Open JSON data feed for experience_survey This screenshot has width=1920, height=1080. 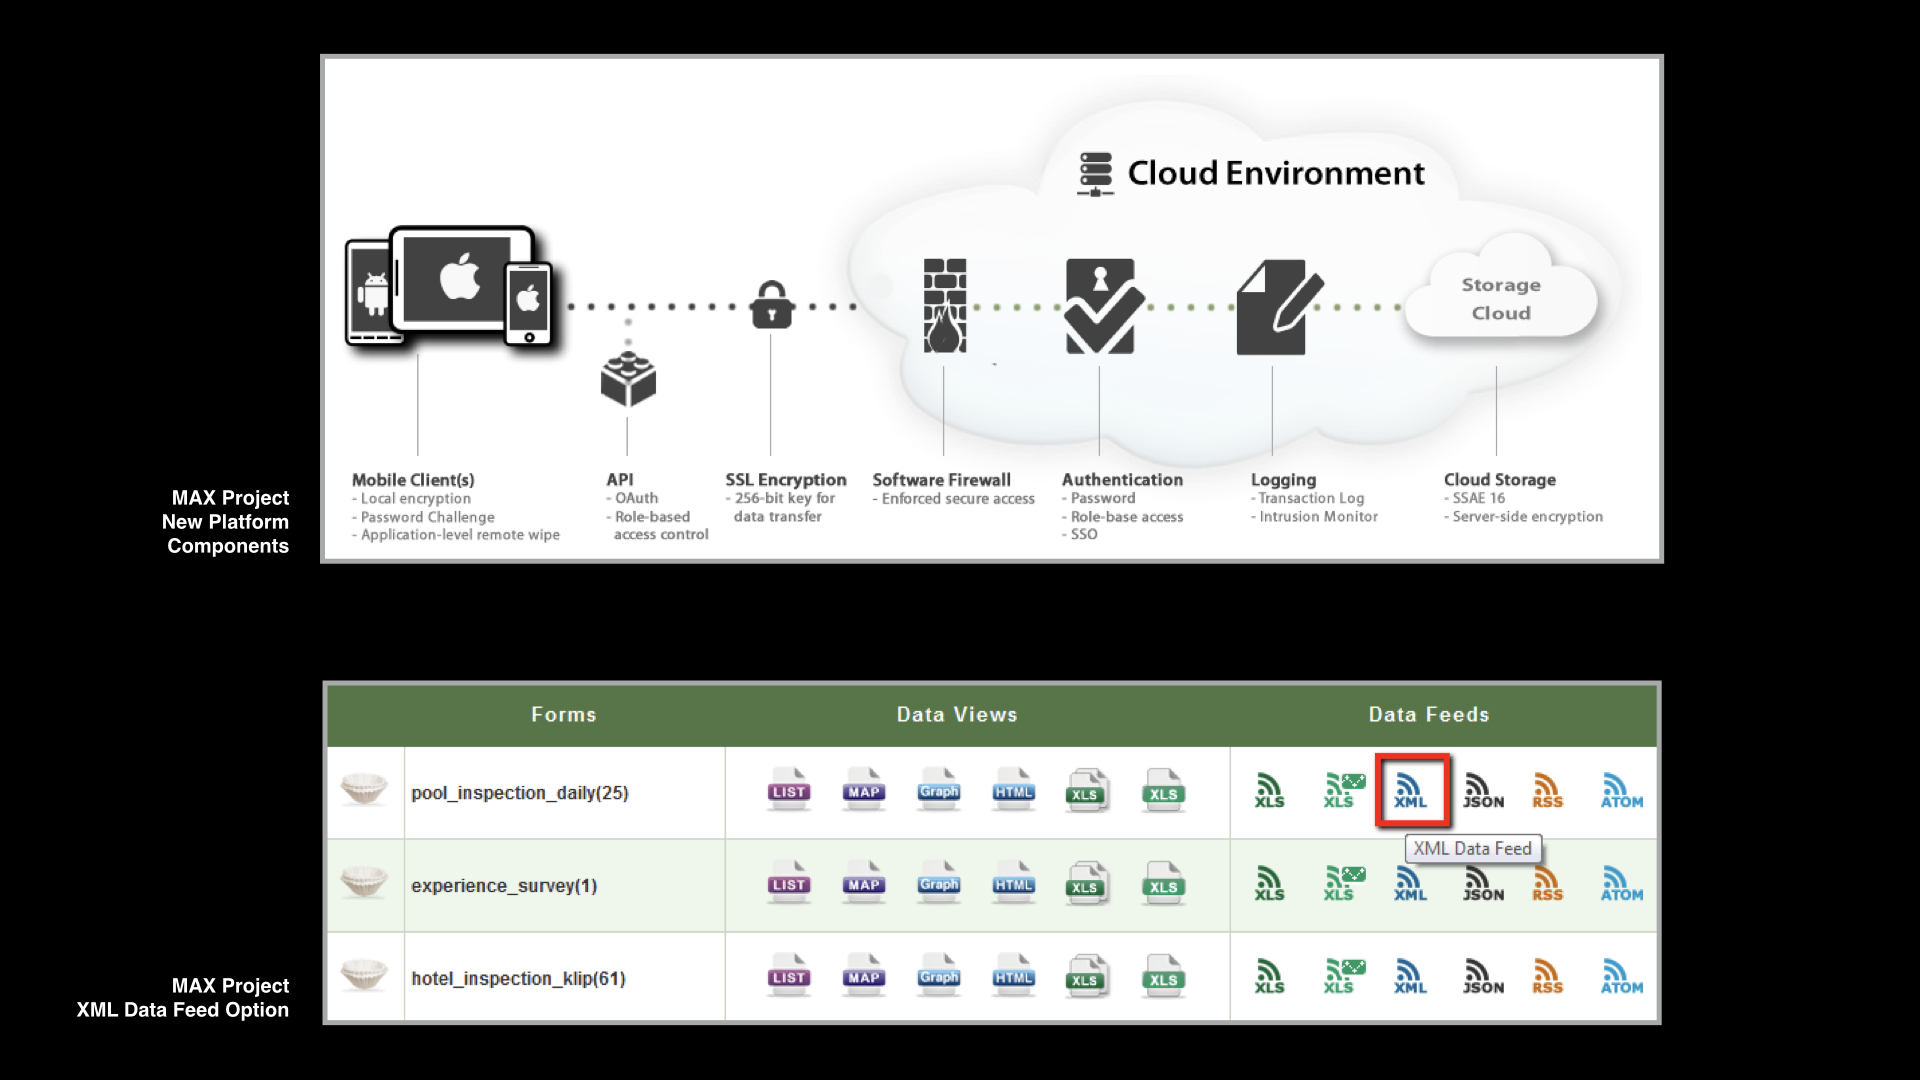click(x=1483, y=883)
